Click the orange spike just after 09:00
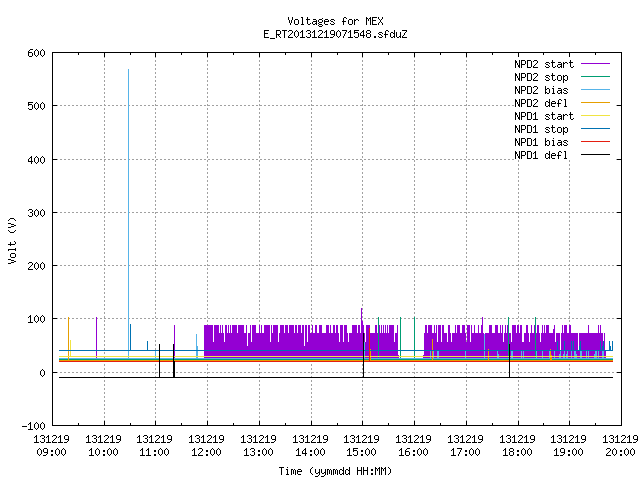The height and width of the screenshot is (480, 640). (69, 338)
